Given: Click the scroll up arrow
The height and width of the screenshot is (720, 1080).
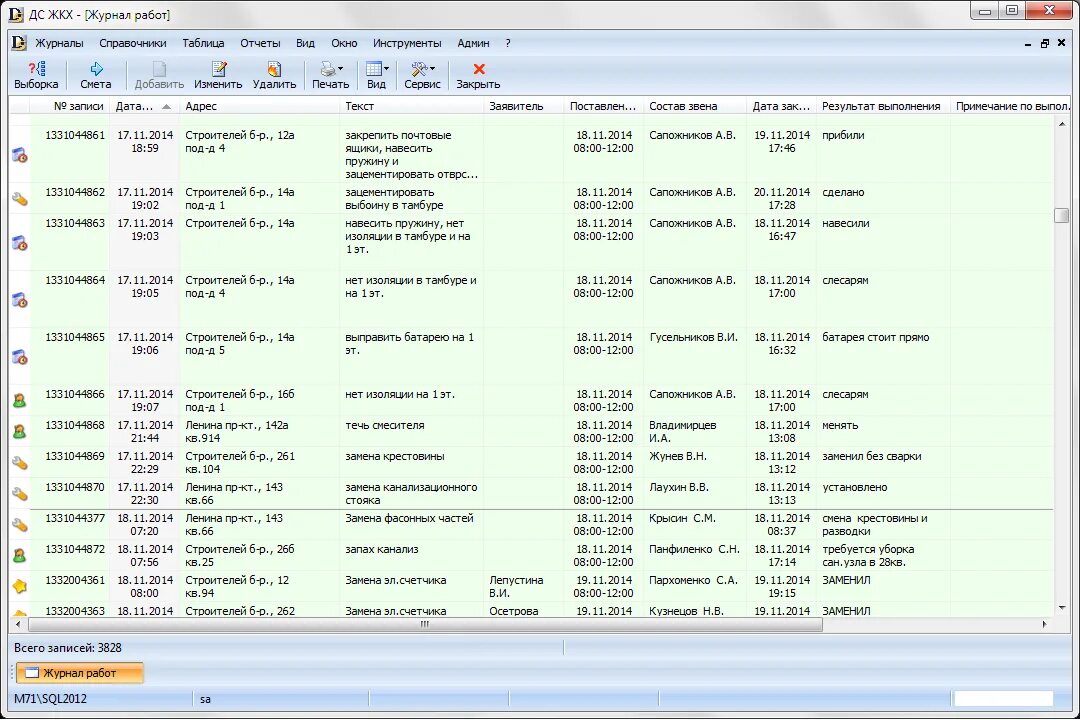Looking at the screenshot, I should [1061, 123].
